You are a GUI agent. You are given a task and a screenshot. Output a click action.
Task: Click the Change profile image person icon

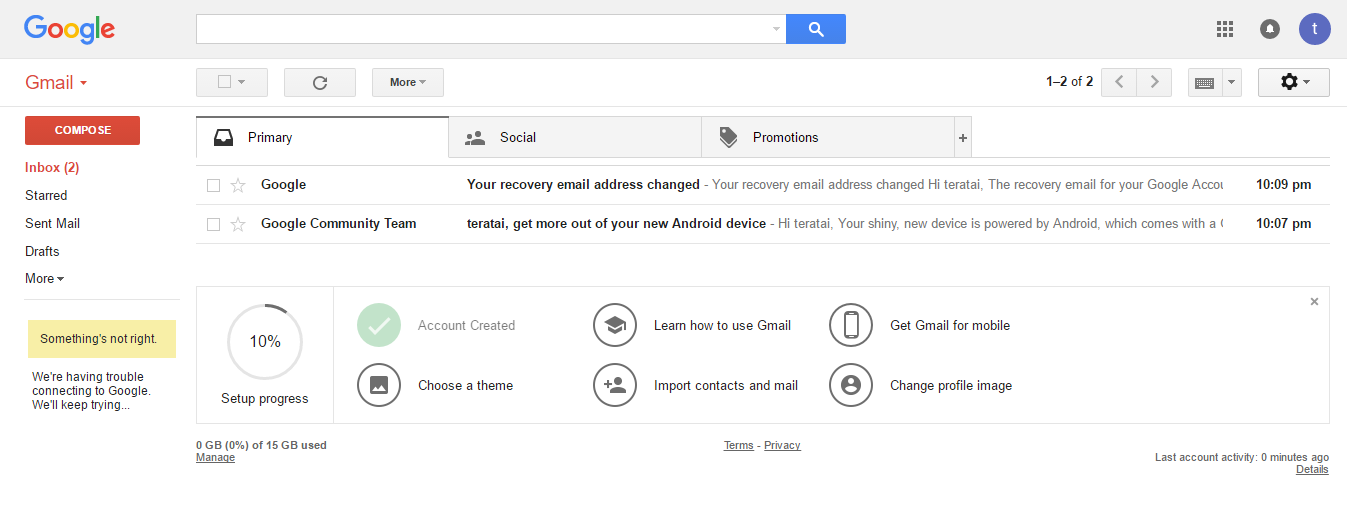coord(851,385)
